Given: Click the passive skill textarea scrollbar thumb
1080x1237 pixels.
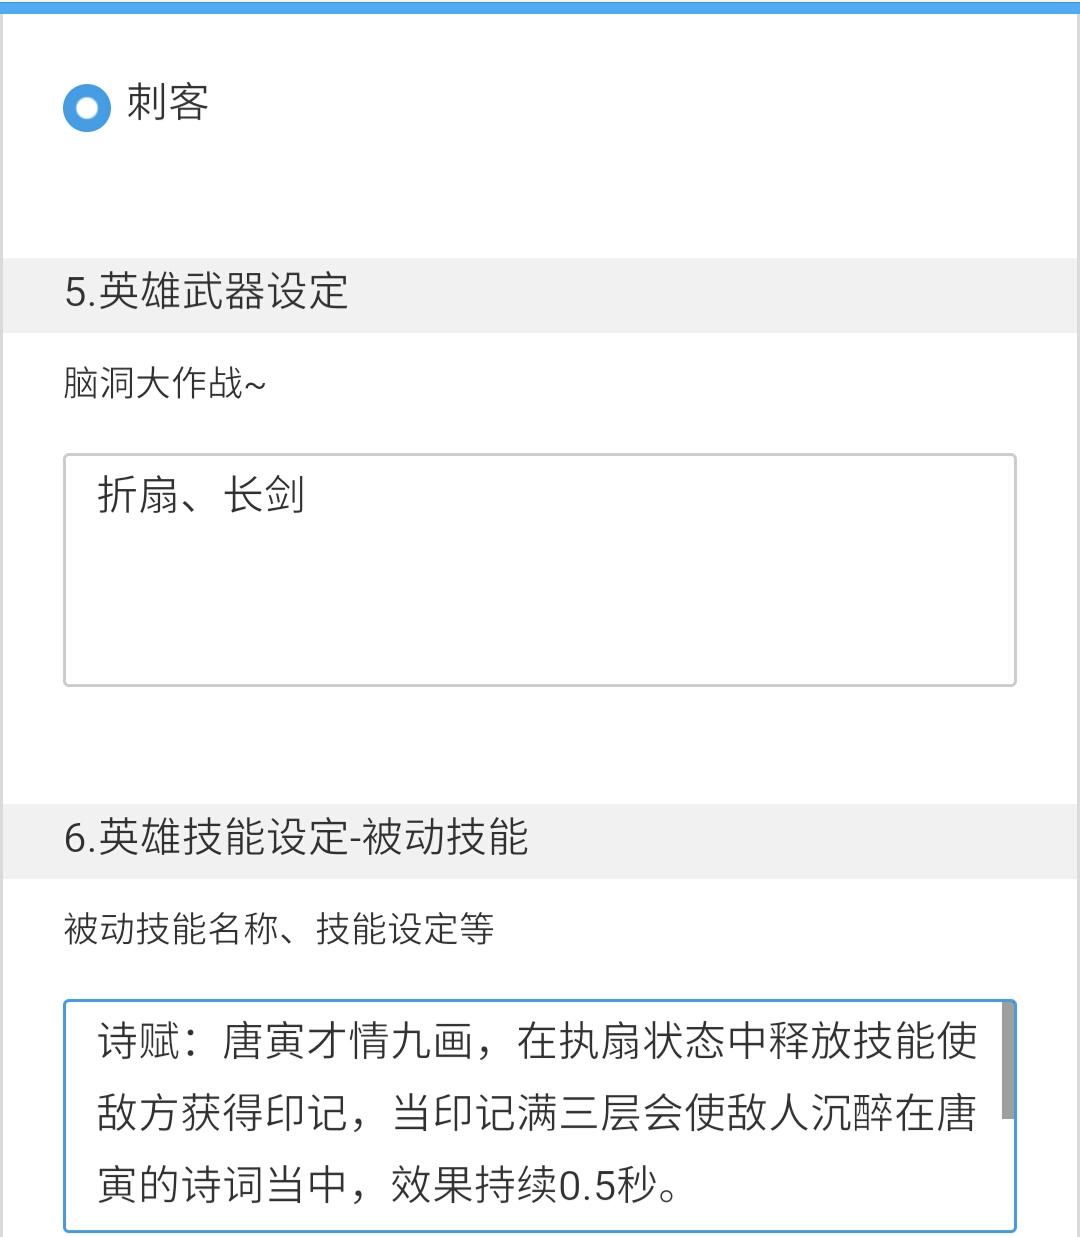Looking at the screenshot, I should [1007, 1060].
